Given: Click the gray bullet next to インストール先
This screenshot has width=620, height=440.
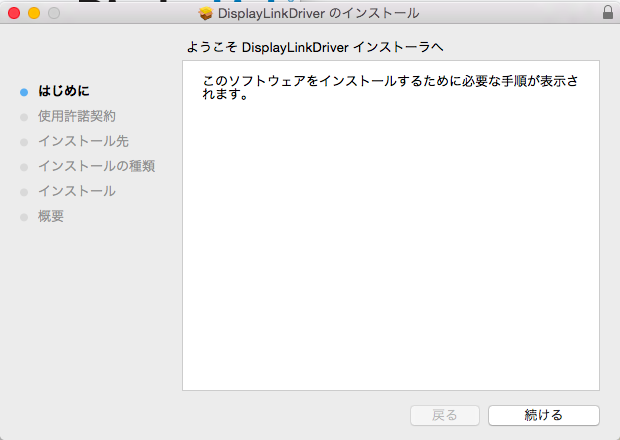Looking at the screenshot, I should click(x=24, y=142).
